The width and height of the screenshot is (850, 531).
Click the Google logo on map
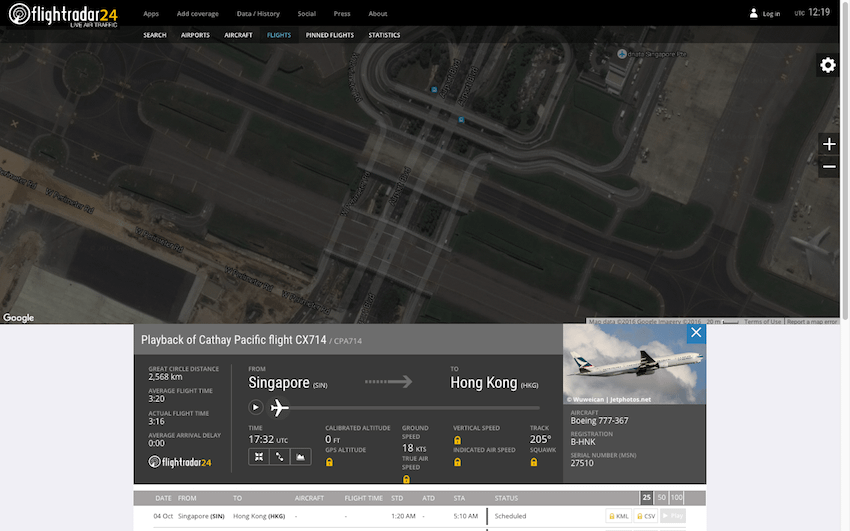(x=18, y=318)
